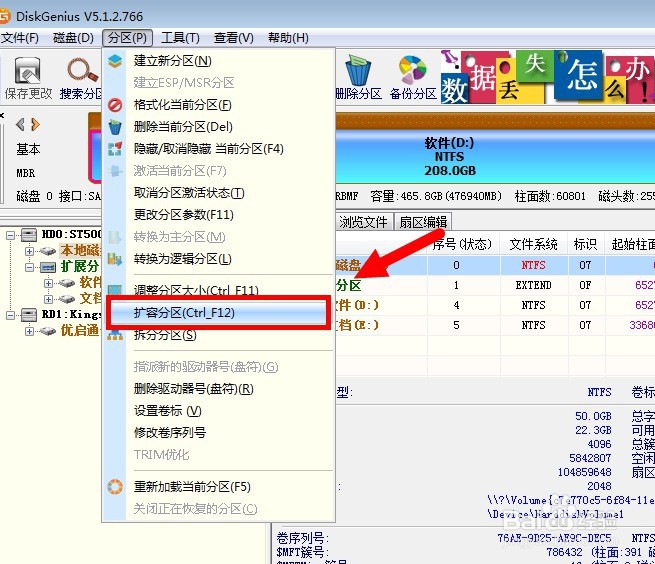This screenshot has width=655, height=564.
Task: Open the 工具(T) menu
Action: 180,38
